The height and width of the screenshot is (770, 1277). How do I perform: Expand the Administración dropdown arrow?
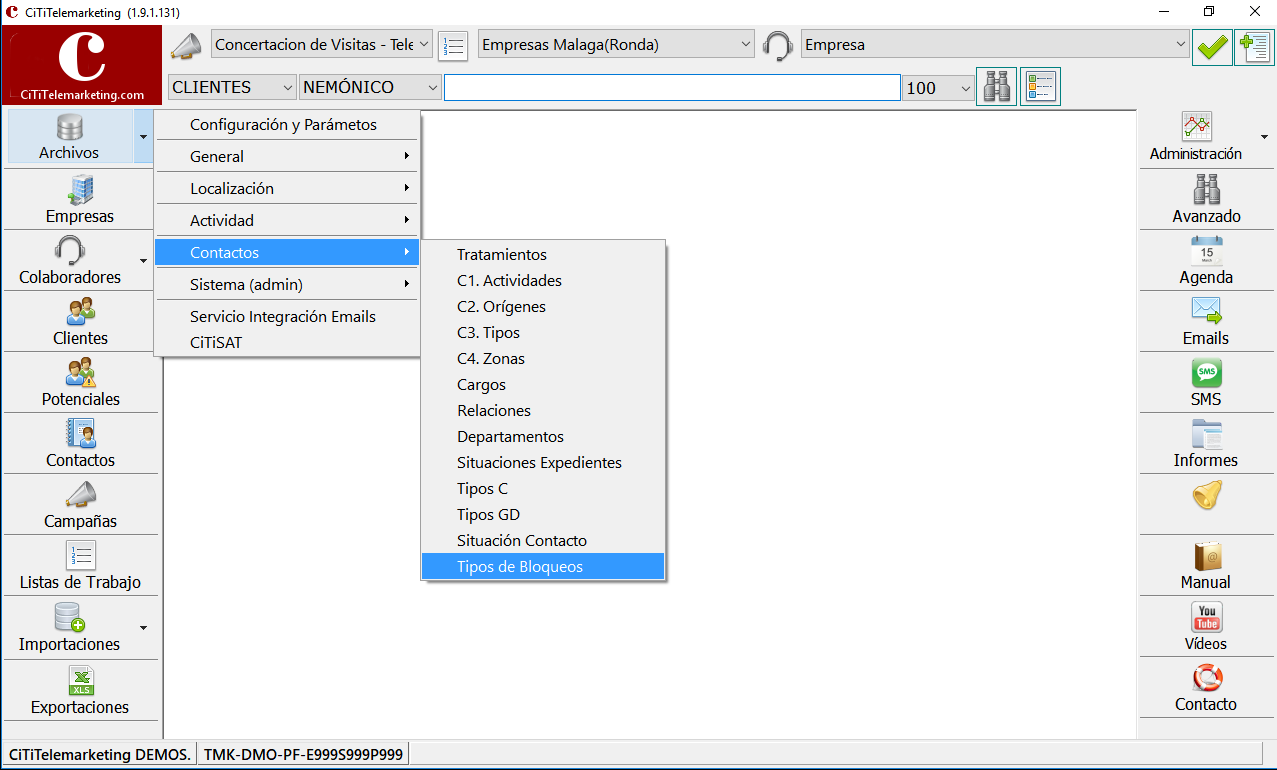point(1265,138)
